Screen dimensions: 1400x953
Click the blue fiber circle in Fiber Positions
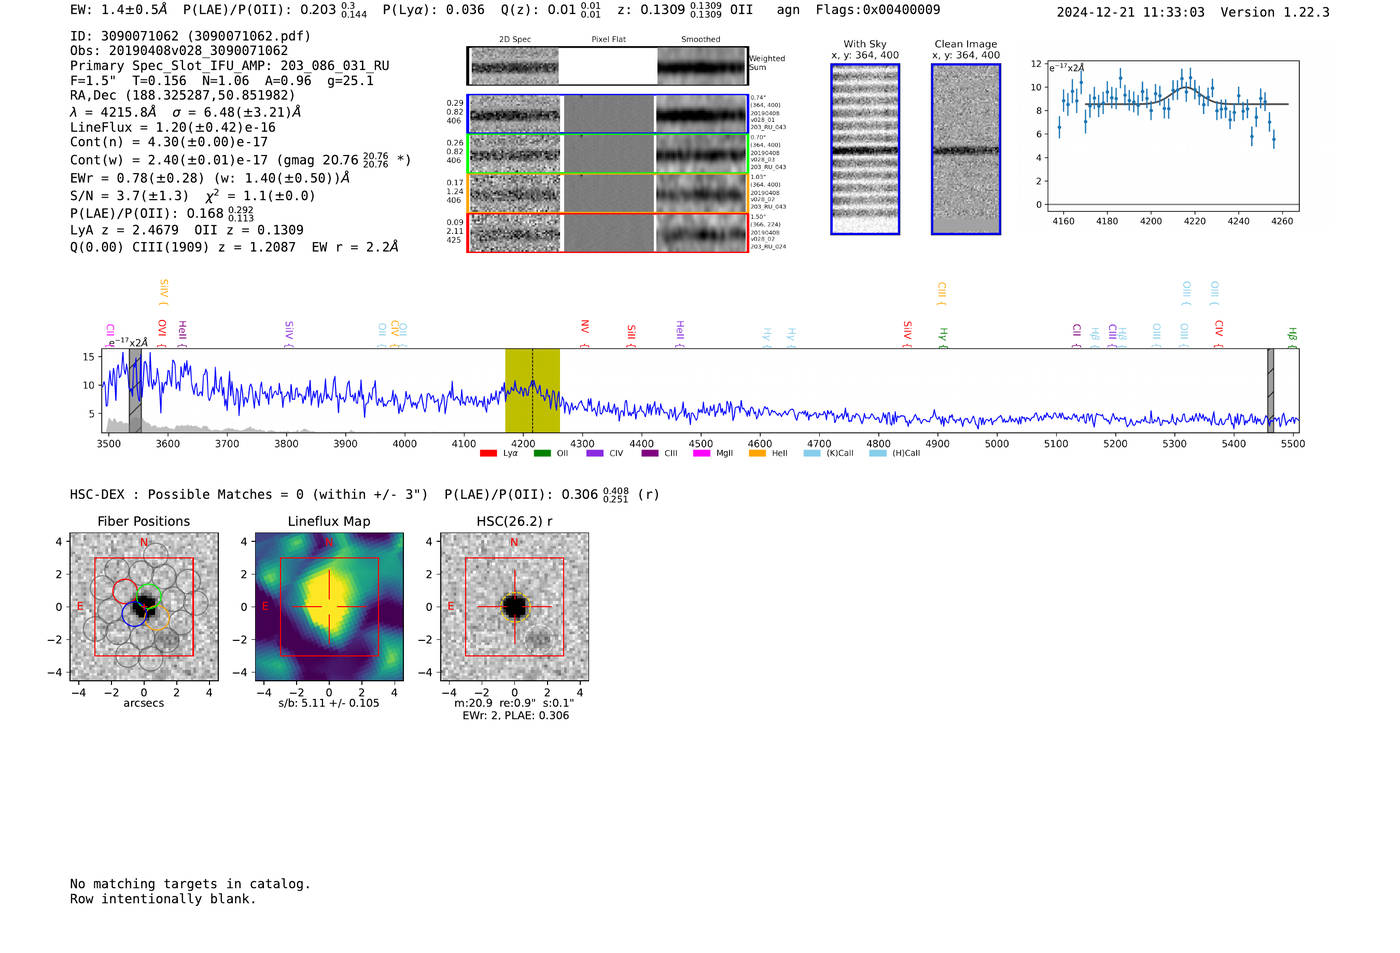[x=135, y=614]
